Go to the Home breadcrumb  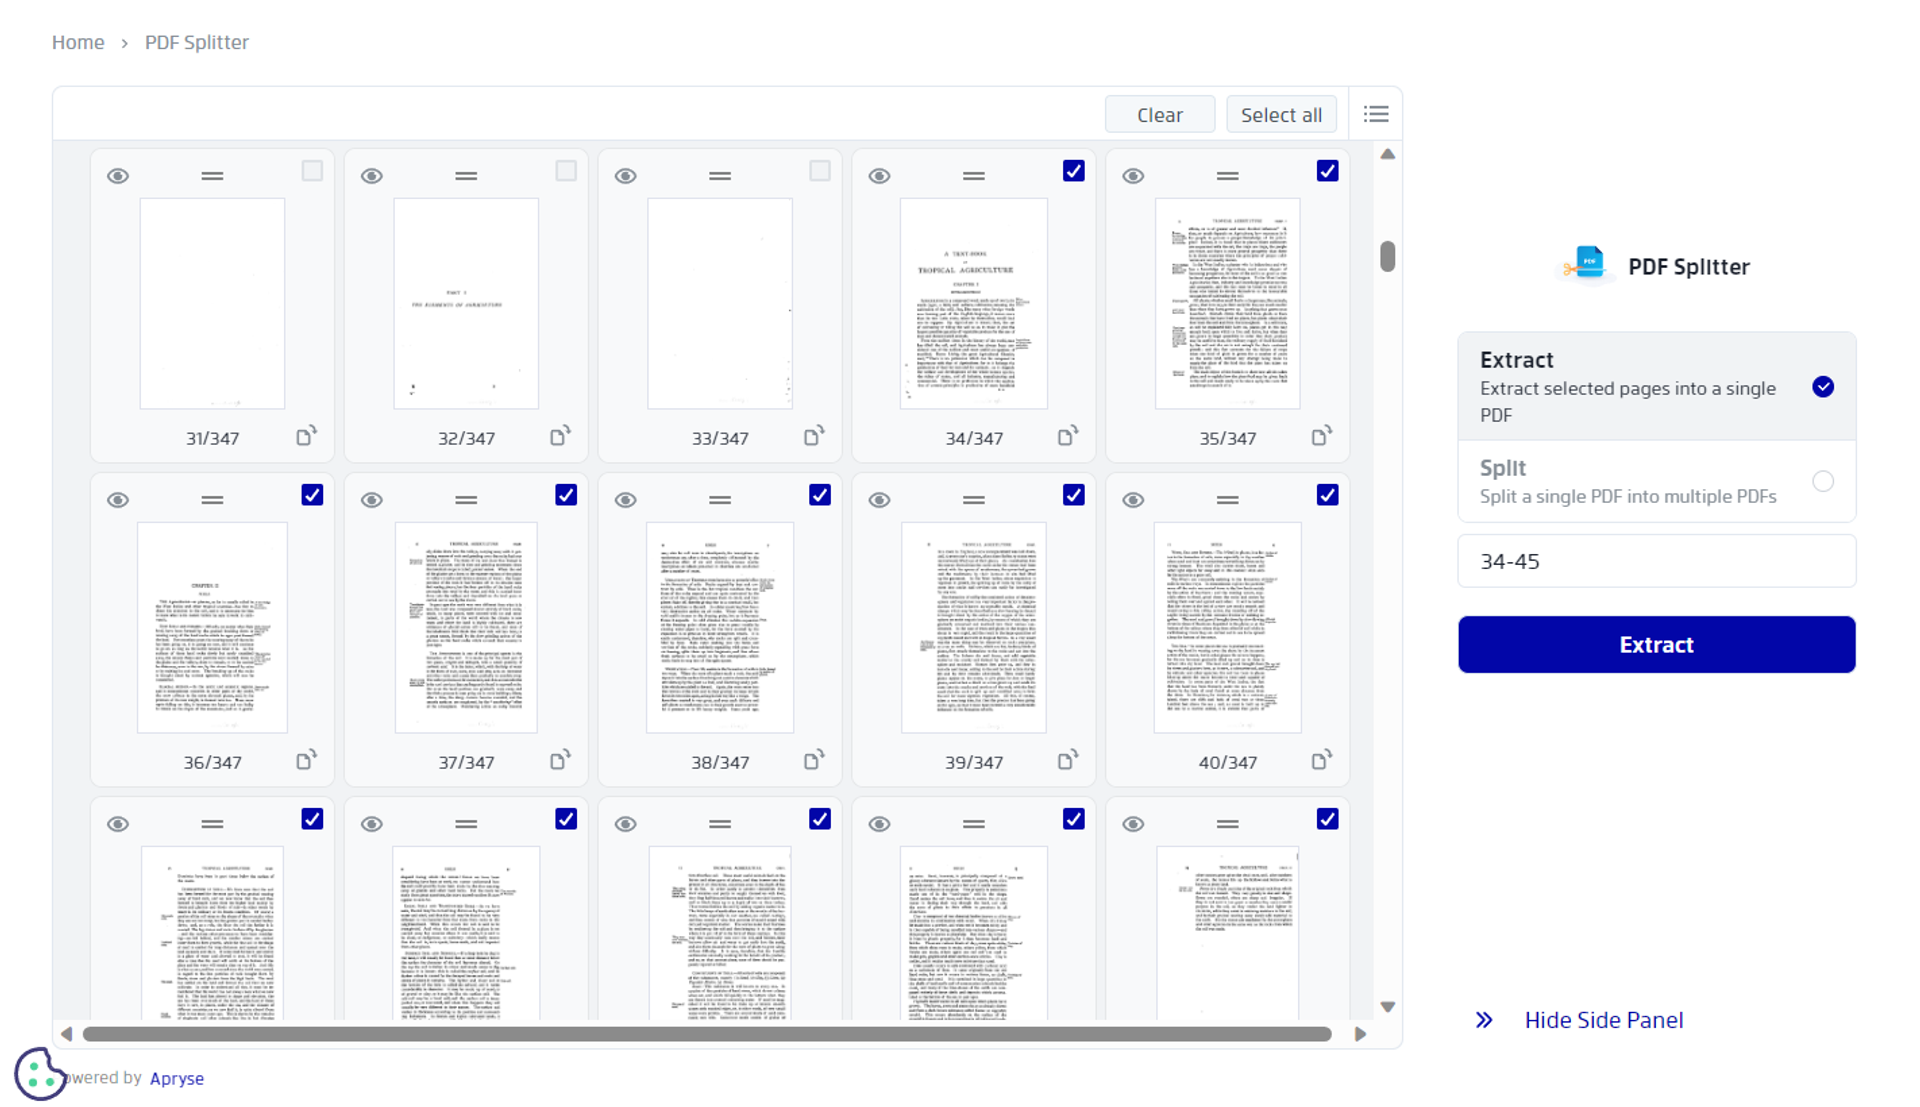pos(78,42)
